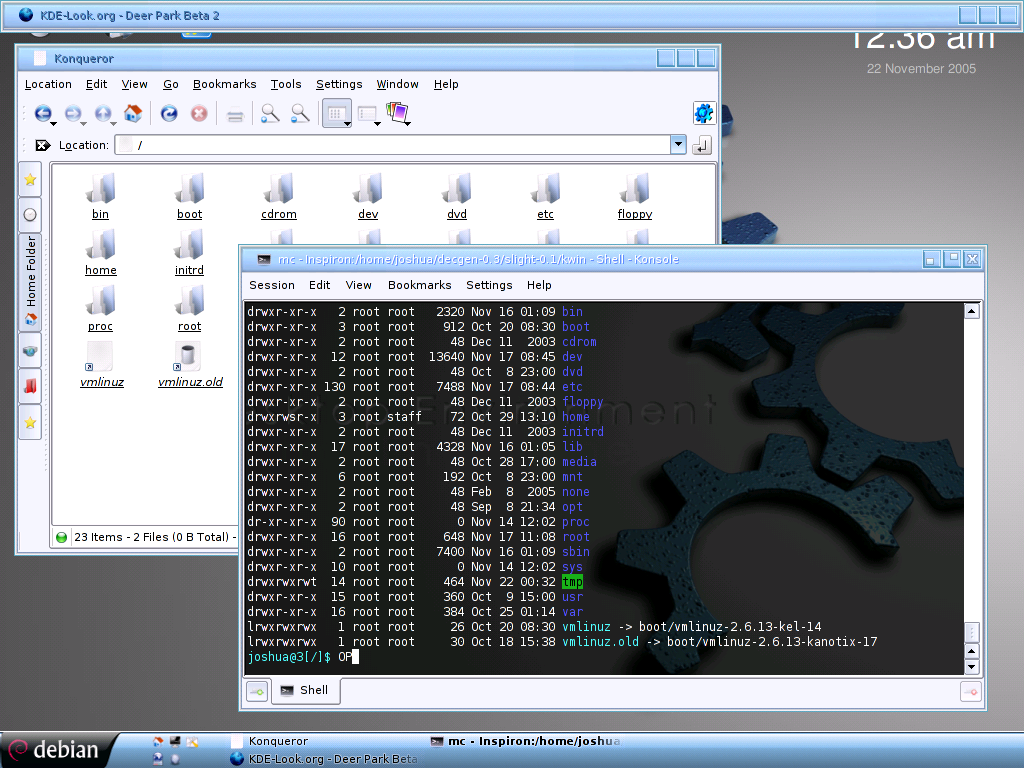1024x768 pixels.
Task: Click the Back arrow in Konqueror toolbar
Action: pyautogui.click(x=43, y=114)
